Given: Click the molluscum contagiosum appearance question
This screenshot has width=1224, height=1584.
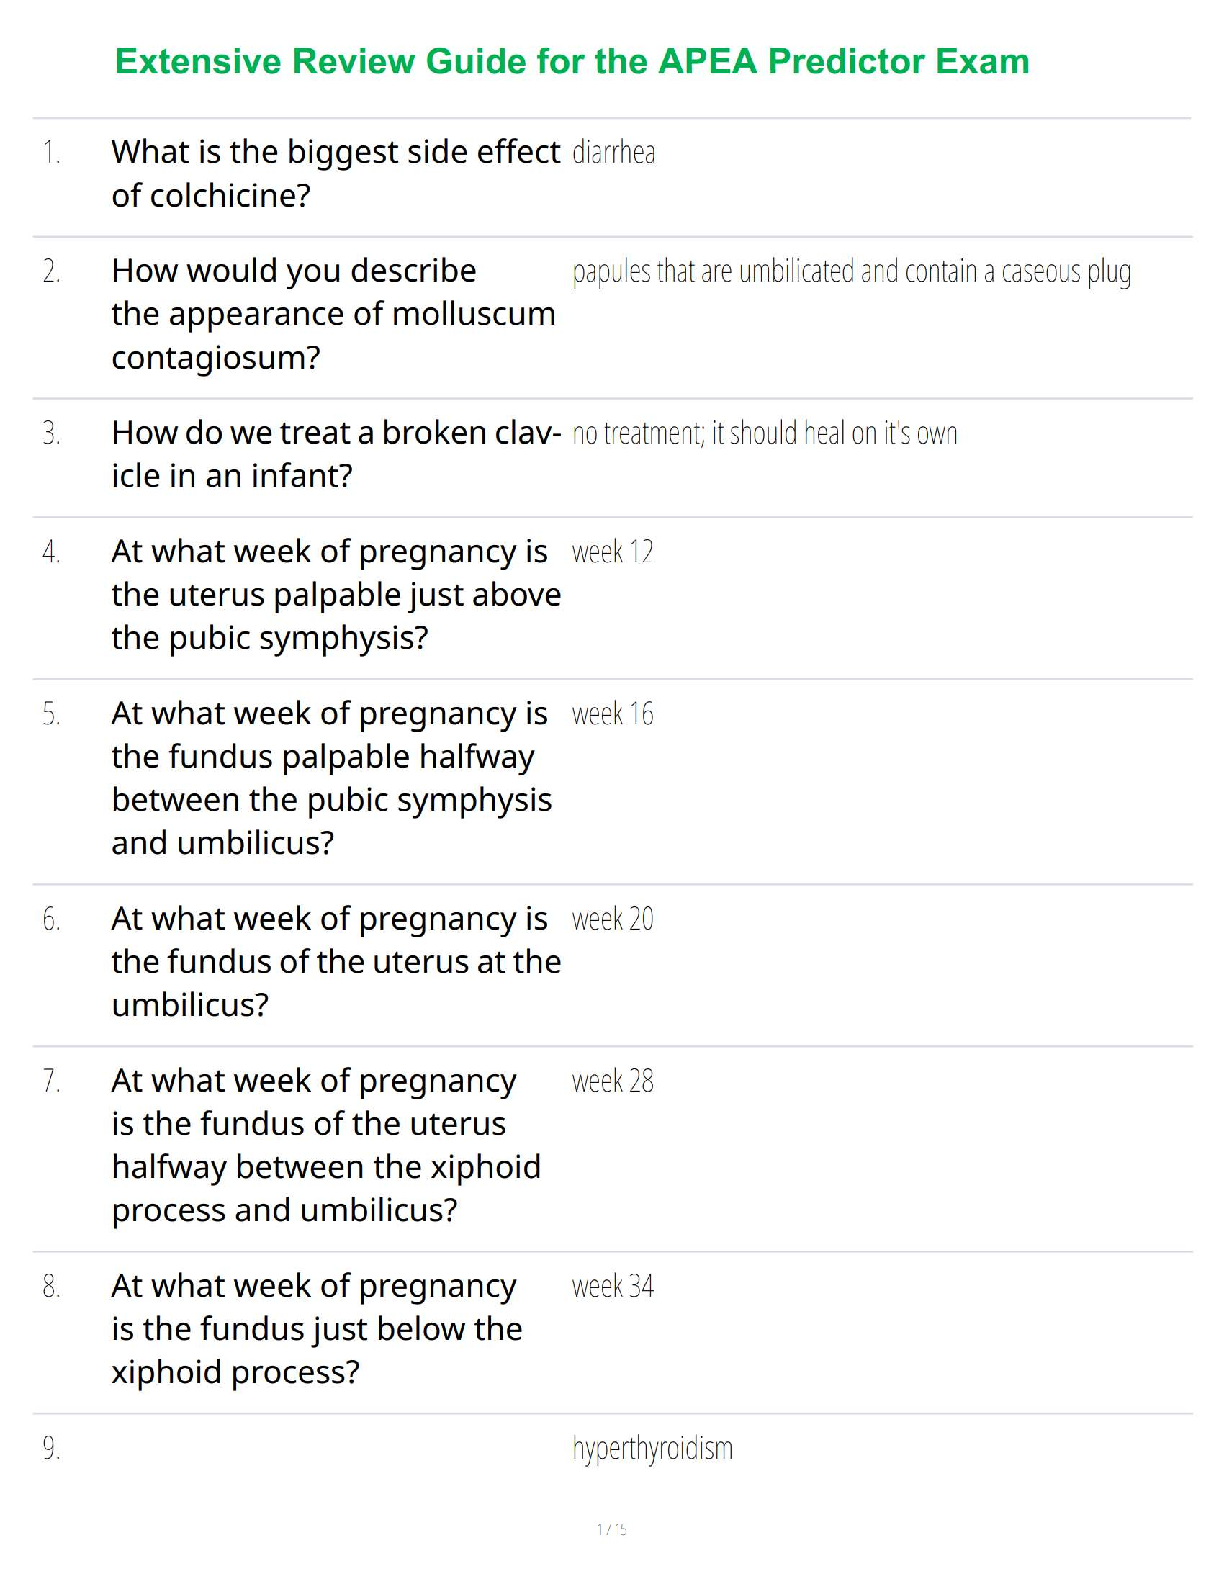Looking at the screenshot, I should point(333,314).
